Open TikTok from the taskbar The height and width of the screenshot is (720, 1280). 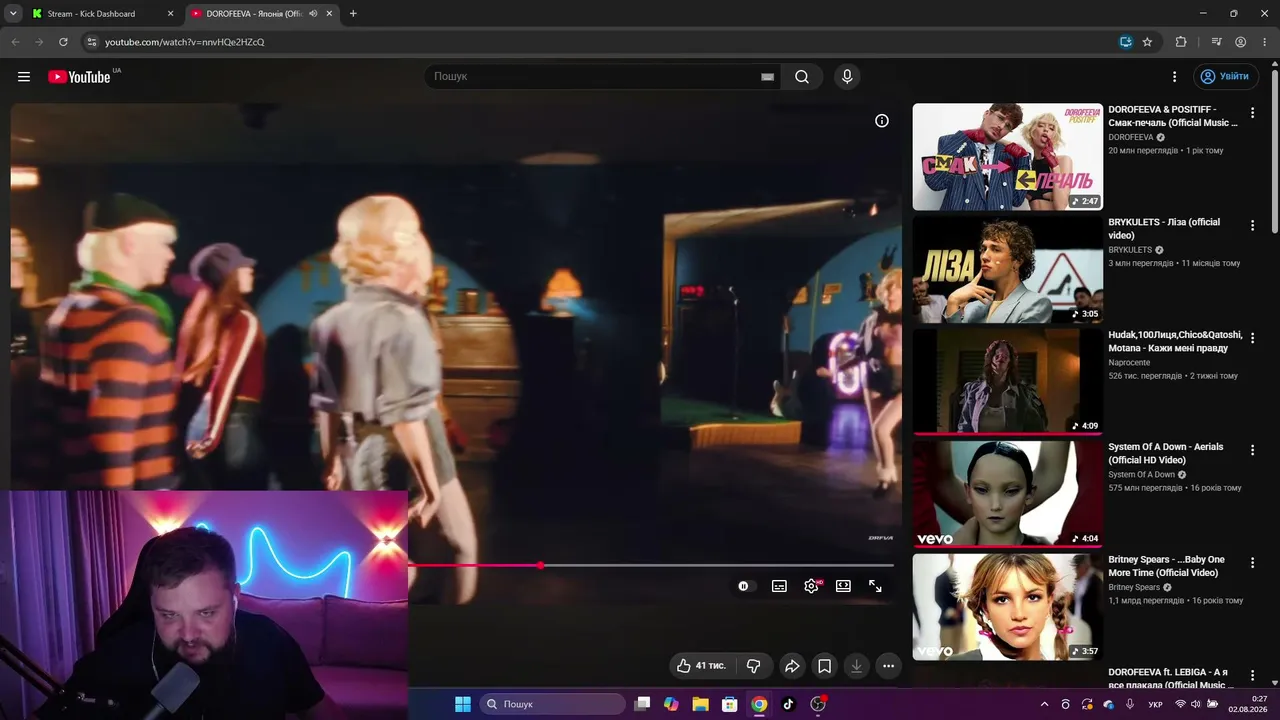pos(788,704)
